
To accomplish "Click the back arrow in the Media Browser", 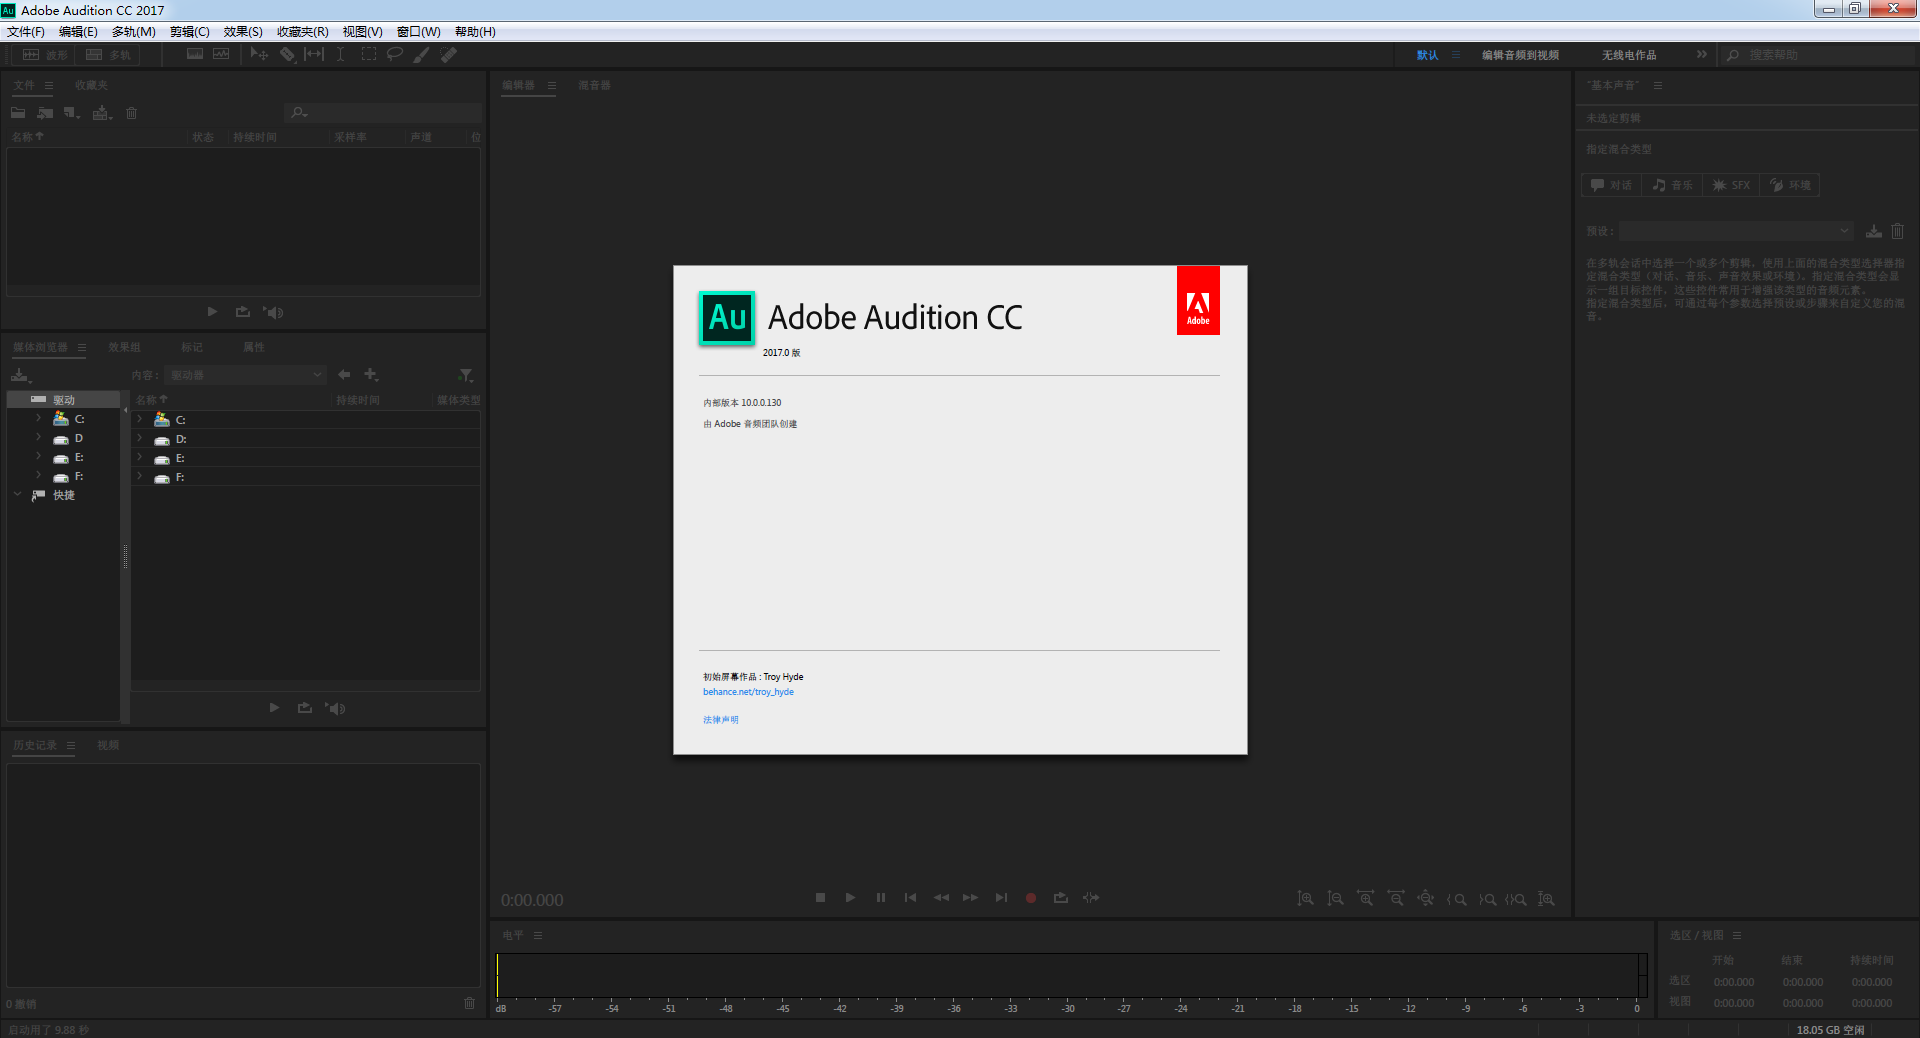I will point(344,375).
